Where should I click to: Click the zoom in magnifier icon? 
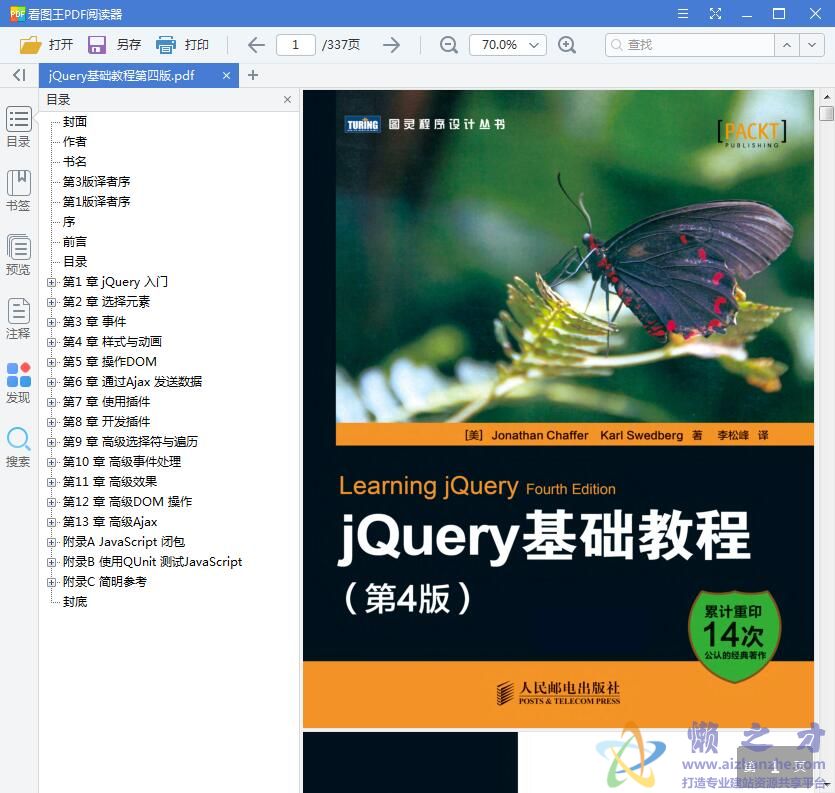(x=567, y=45)
